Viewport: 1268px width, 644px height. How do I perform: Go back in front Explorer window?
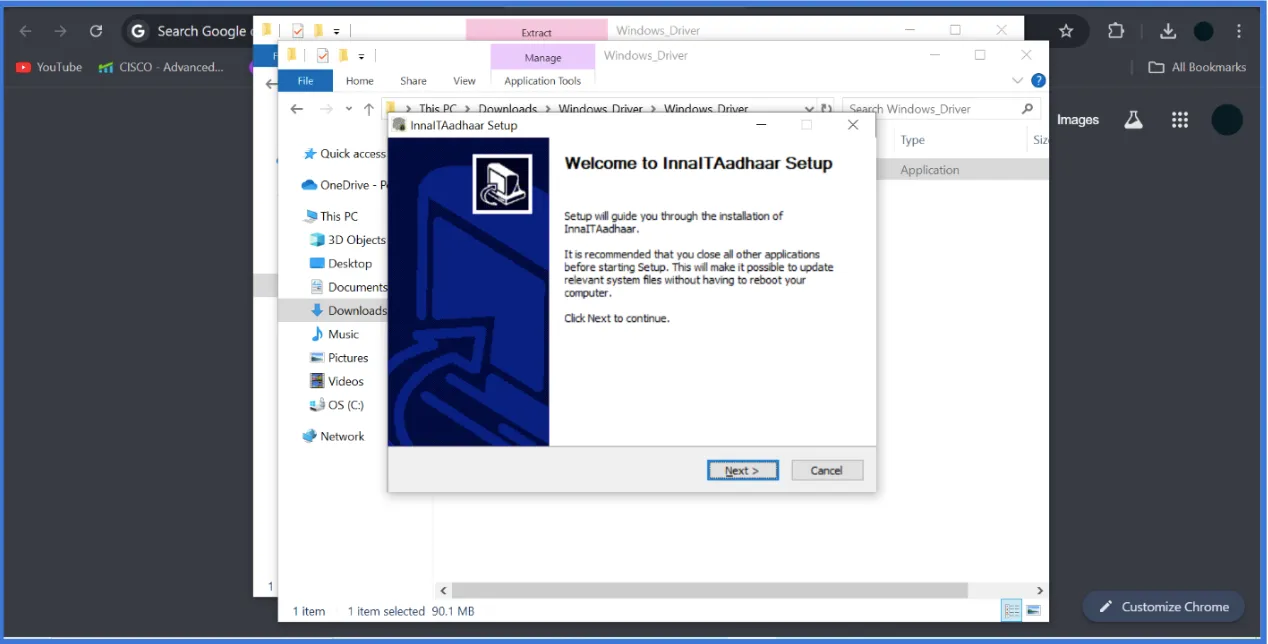click(x=296, y=109)
